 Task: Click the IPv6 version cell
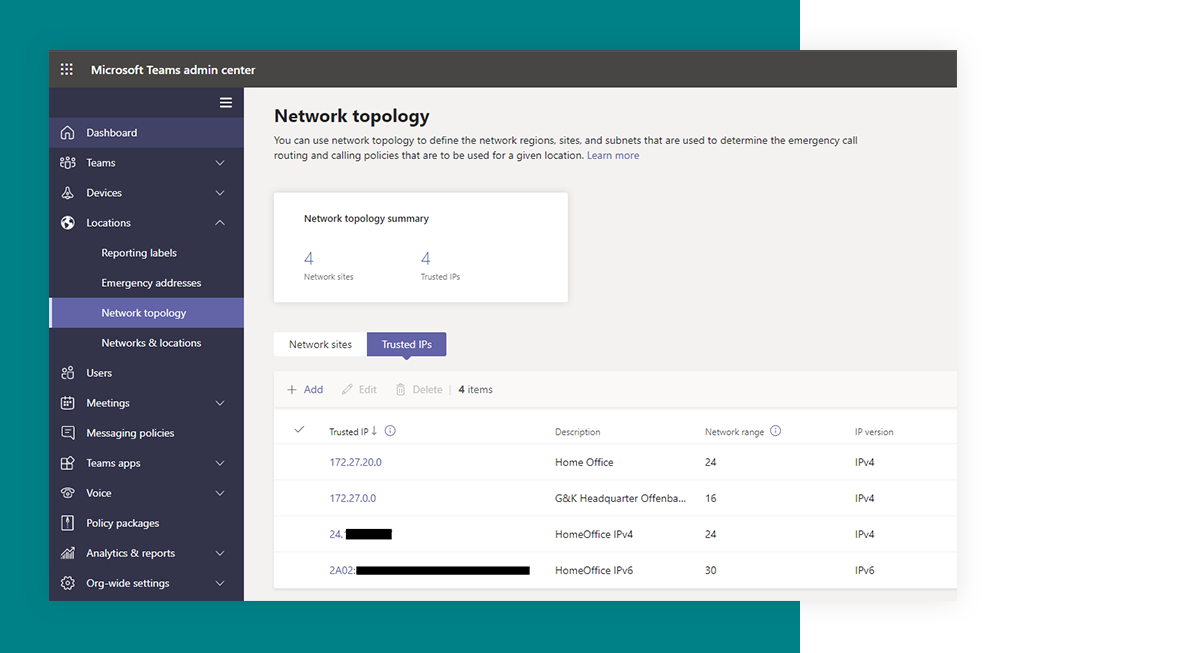click(865, 570)
